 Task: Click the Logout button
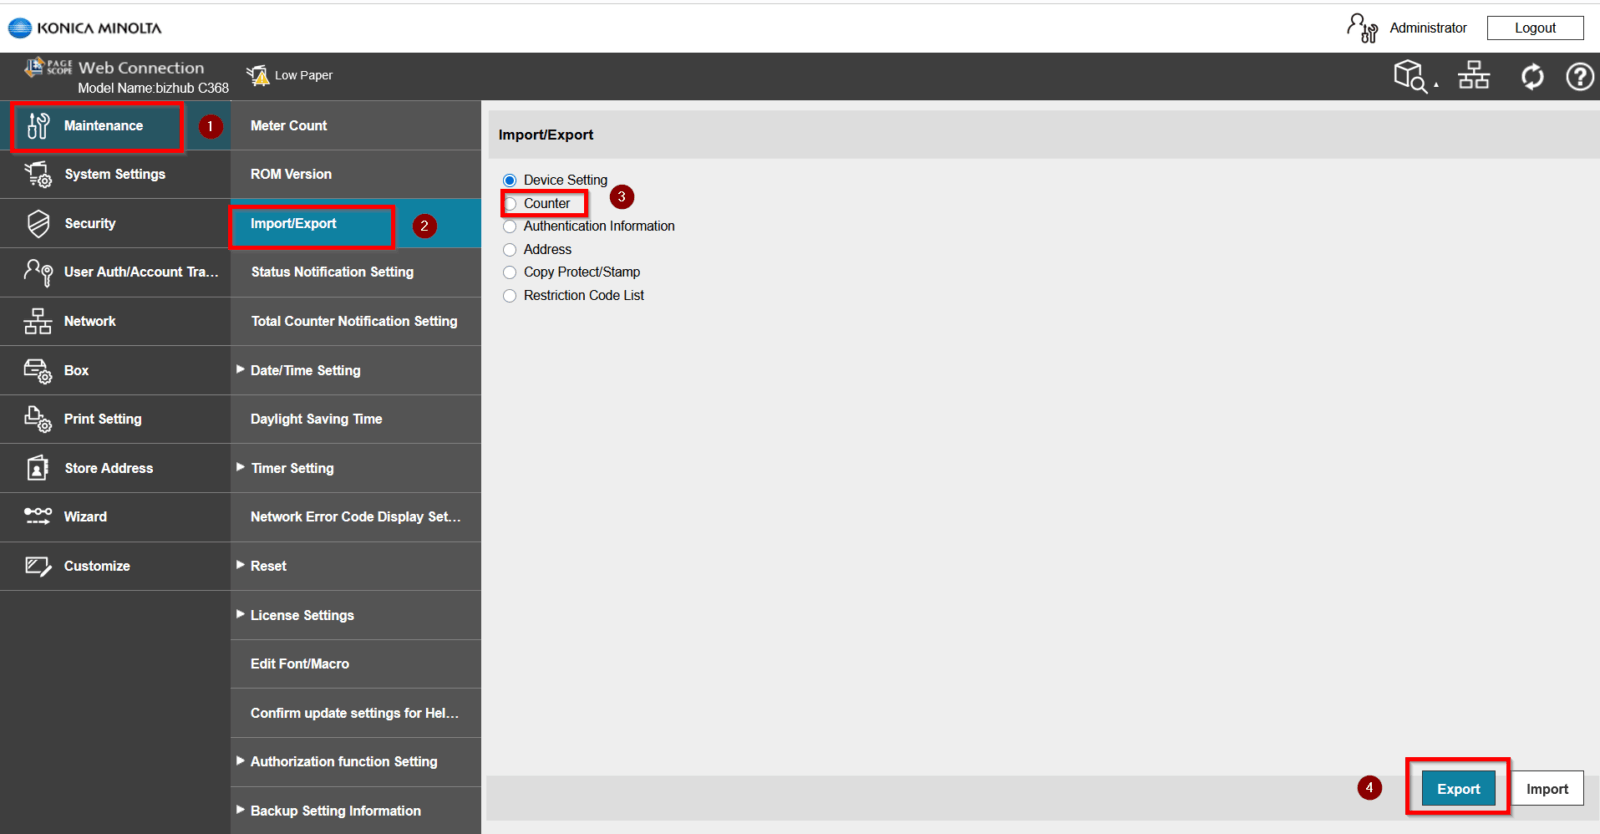(1534, 28)
